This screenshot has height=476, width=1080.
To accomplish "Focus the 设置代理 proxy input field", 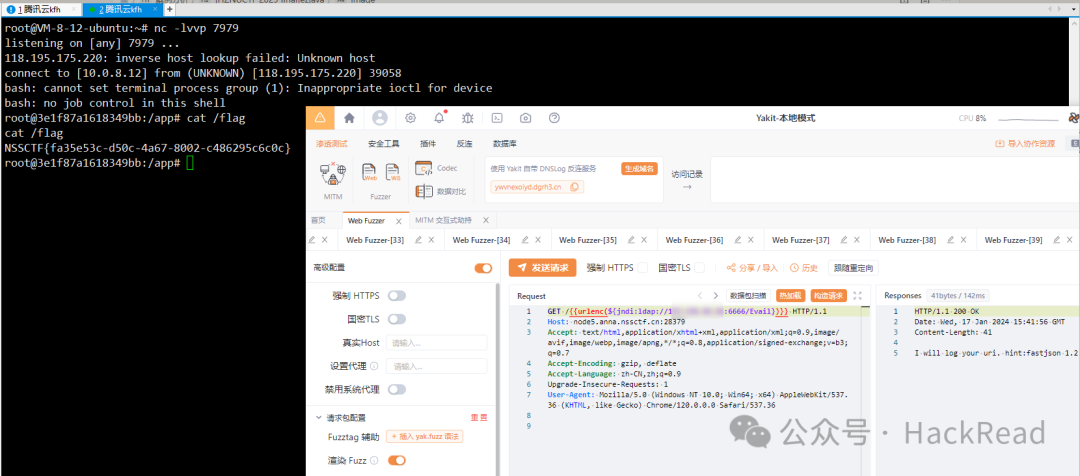I will coord(436,366).
